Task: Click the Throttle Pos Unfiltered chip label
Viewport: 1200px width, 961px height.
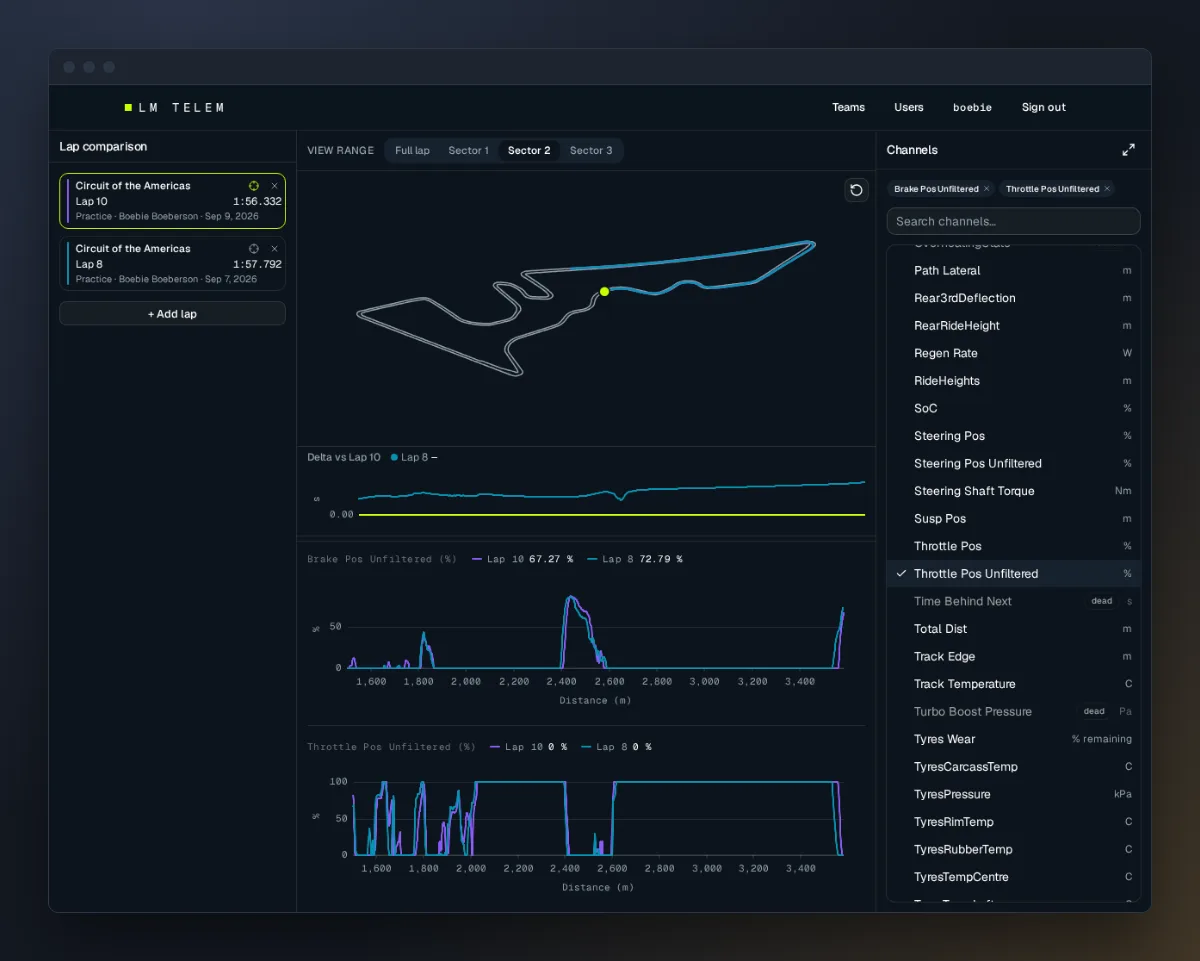Action: 1052,189
